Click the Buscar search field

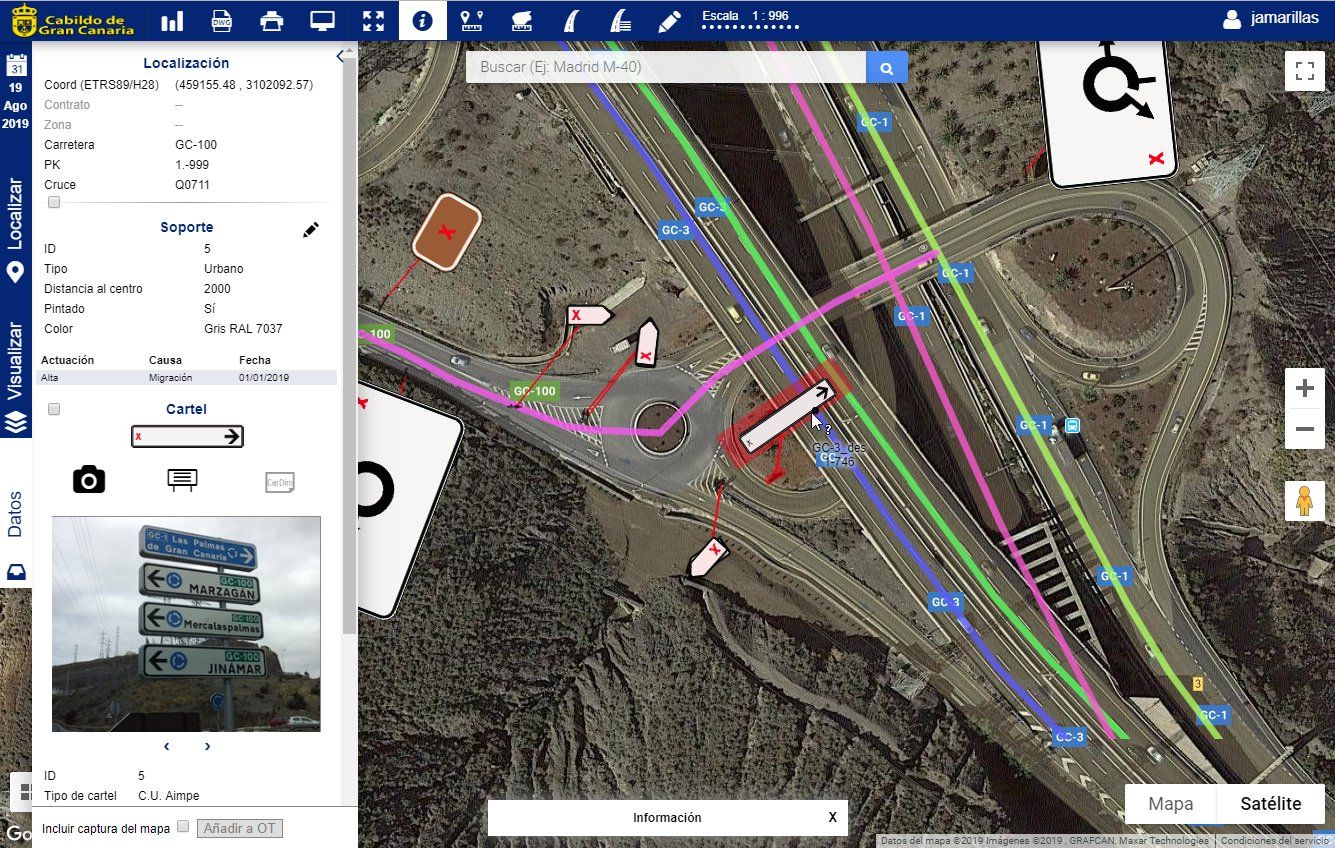pyautogui.click(x=666, y=67)
